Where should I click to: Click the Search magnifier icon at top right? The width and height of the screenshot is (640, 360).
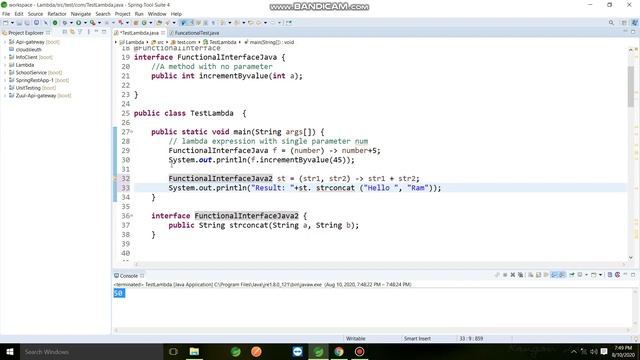pyautogui.click(x=611, y=23)
